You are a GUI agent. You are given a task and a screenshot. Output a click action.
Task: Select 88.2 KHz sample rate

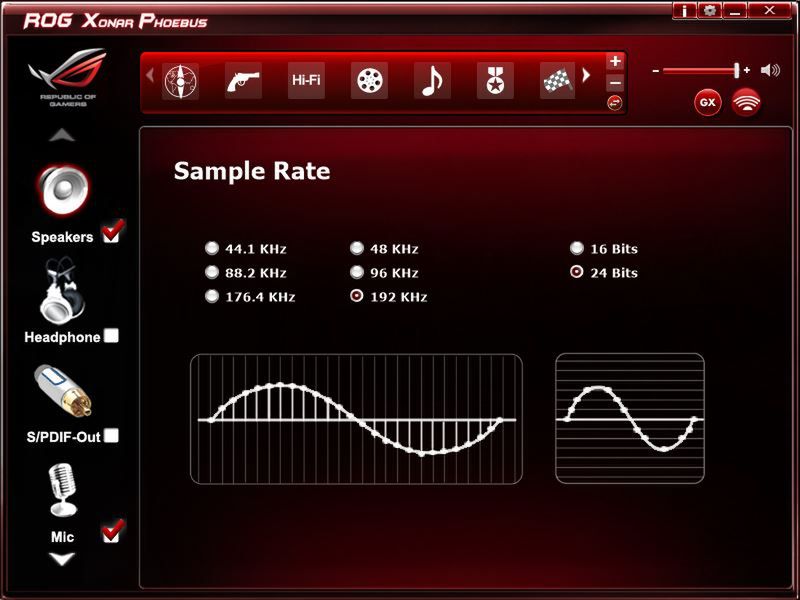[212, 272]
